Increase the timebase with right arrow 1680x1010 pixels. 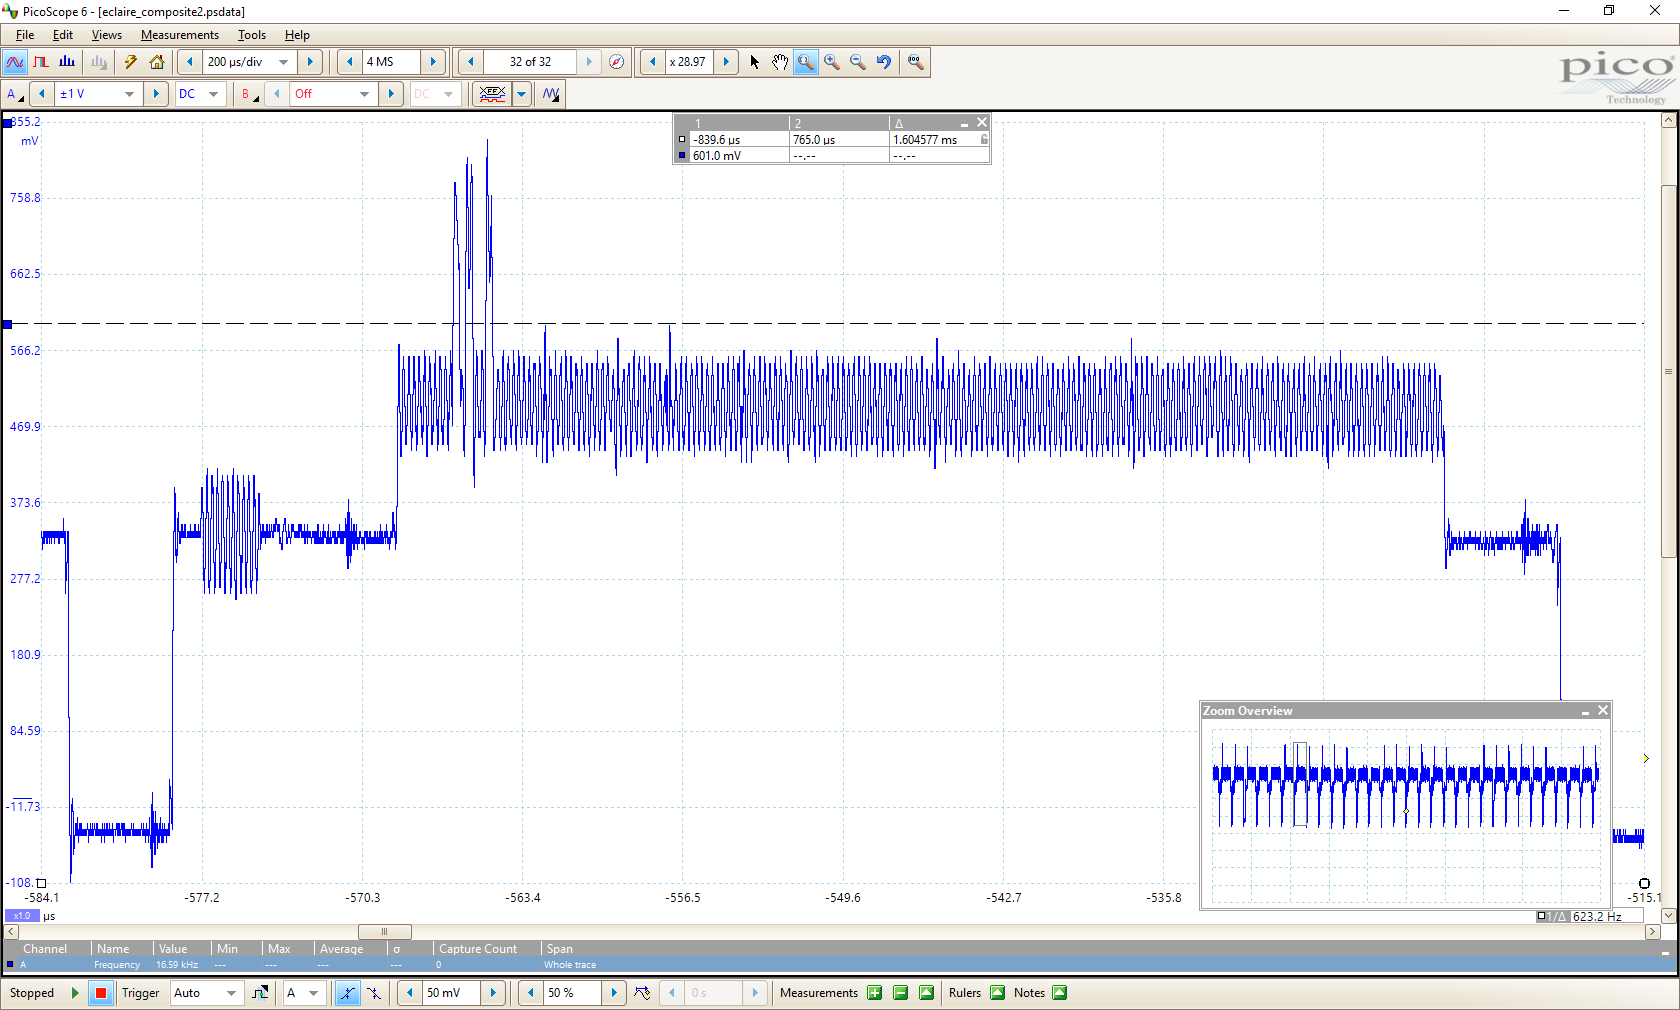click(311, 62)
